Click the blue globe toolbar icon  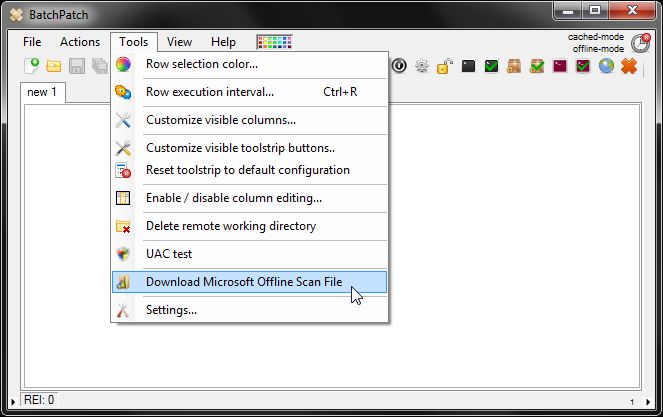[x=606, y=66]
